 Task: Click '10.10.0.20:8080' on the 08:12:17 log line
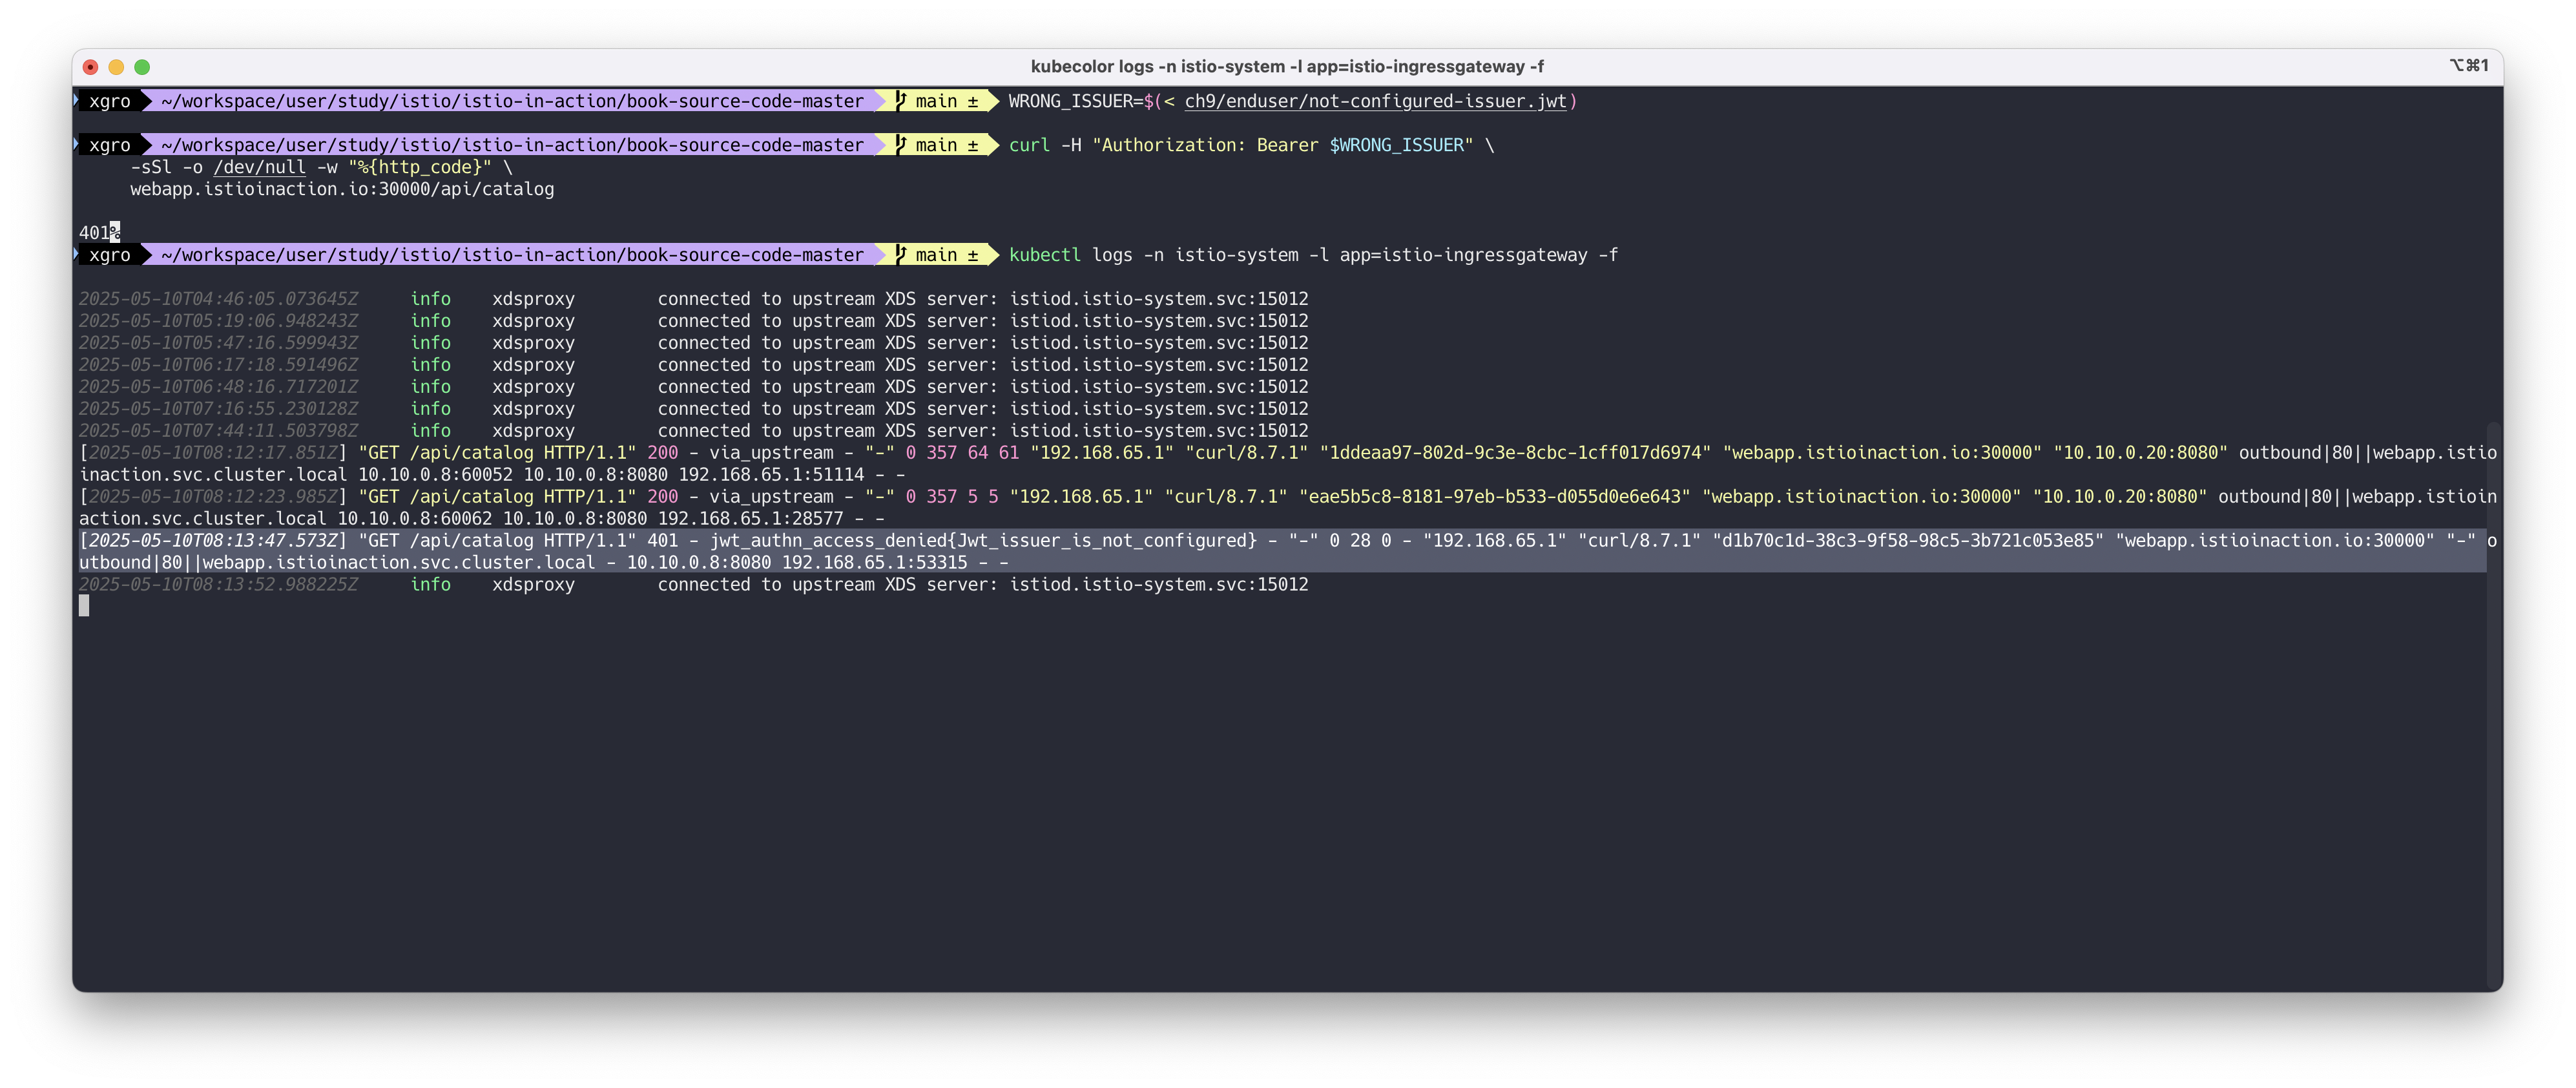[2141, 453]
